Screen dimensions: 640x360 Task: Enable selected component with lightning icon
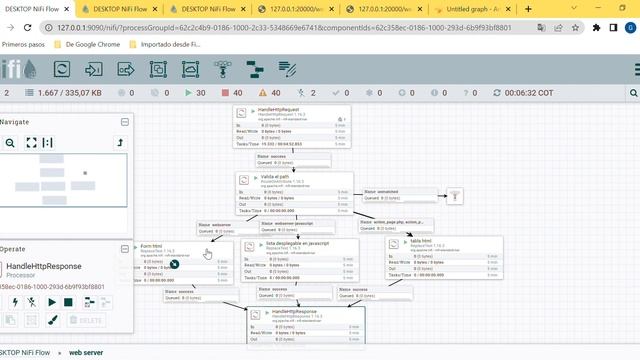[15, 302]
